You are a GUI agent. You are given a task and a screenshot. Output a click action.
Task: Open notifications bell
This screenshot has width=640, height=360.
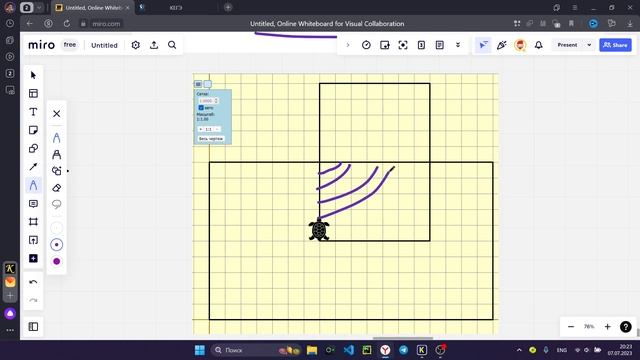[x=539, y=45]
